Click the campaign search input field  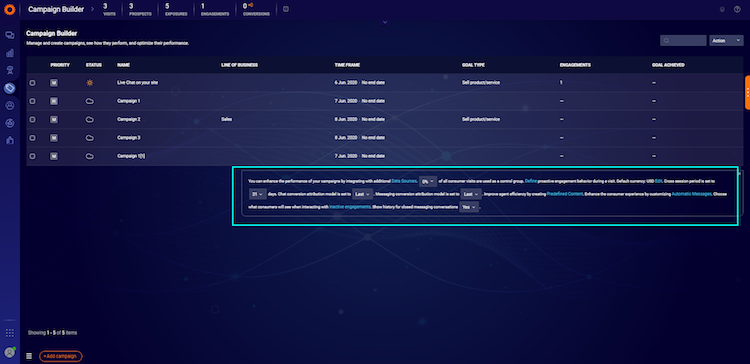[683, 41]
